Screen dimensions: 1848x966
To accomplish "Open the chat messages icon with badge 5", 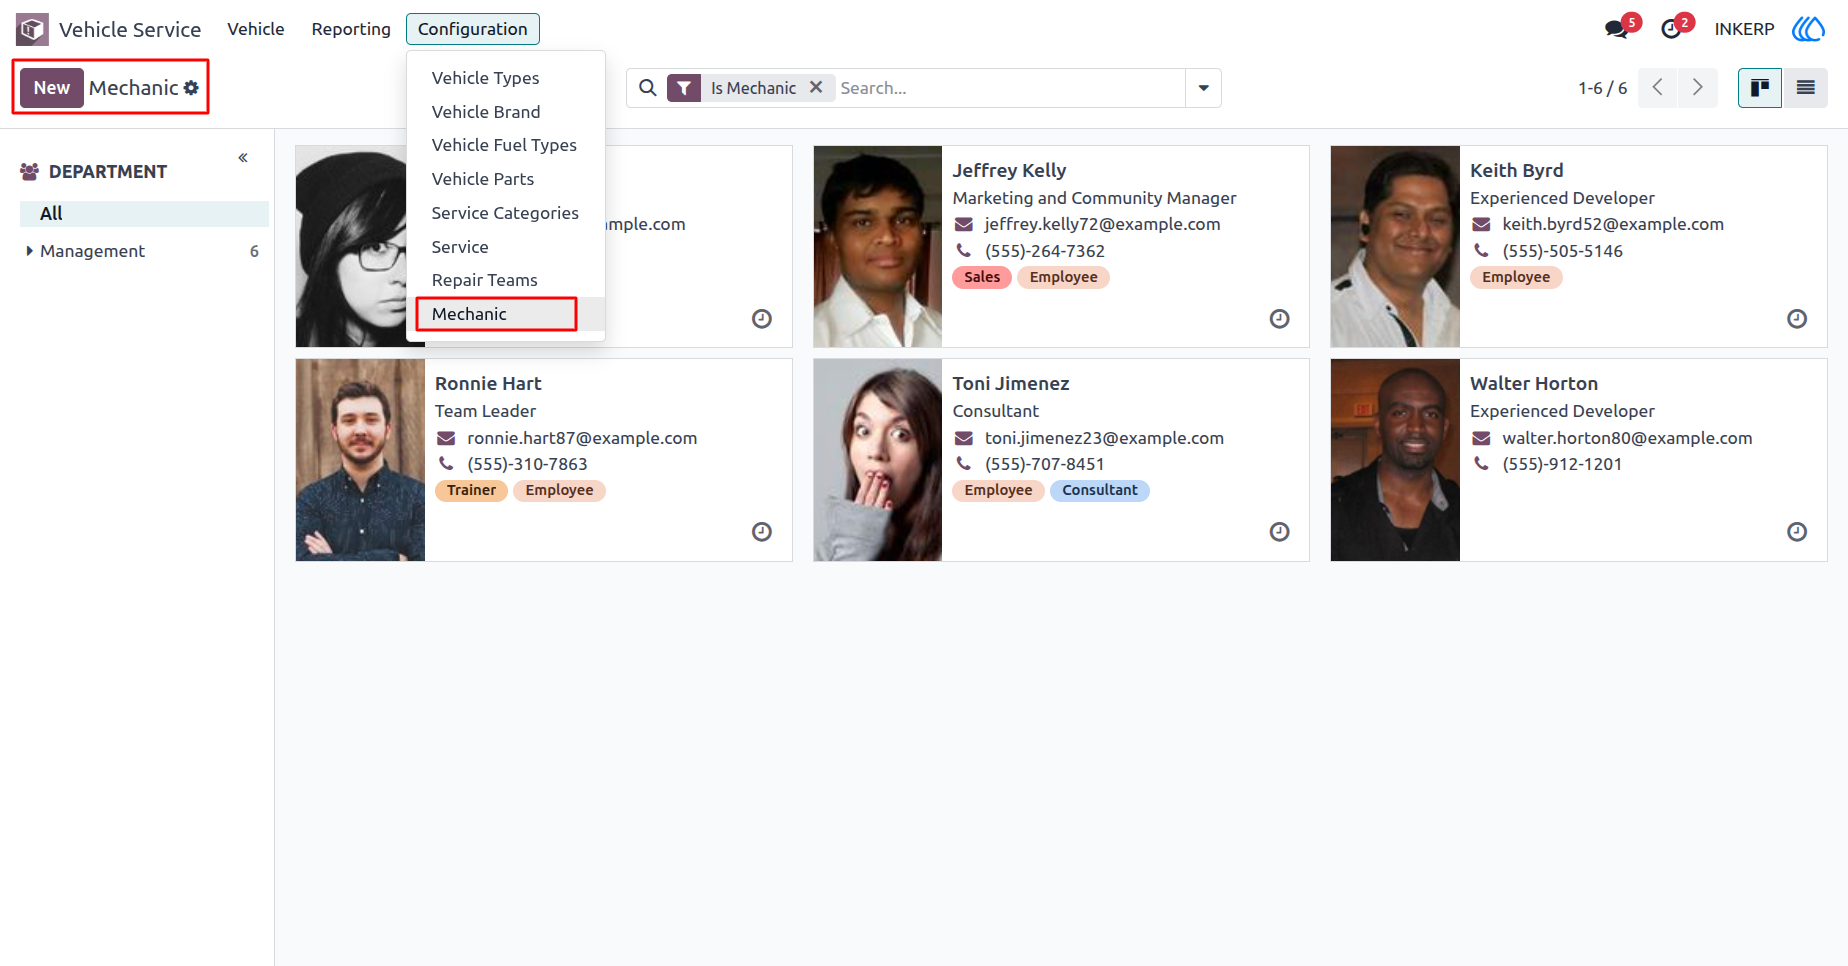I will click(1617, 29).
